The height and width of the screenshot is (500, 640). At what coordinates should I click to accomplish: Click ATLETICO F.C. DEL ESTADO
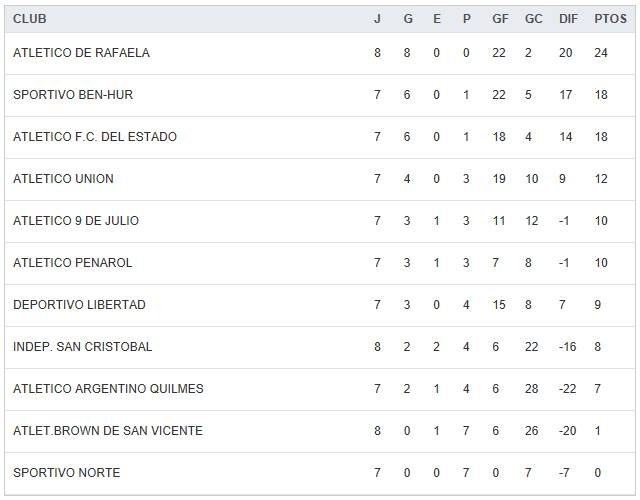pos(95,137)
